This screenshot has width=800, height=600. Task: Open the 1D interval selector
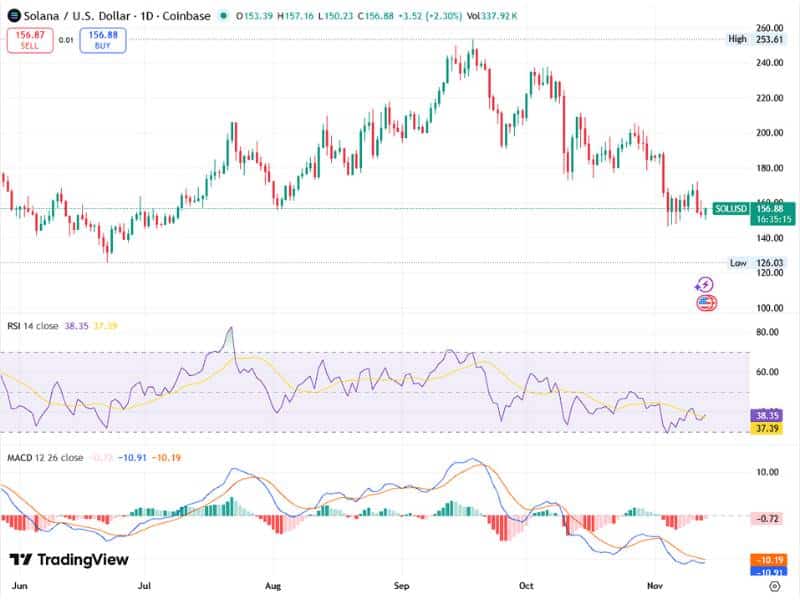pyautogui.click(x=146, y=15)
